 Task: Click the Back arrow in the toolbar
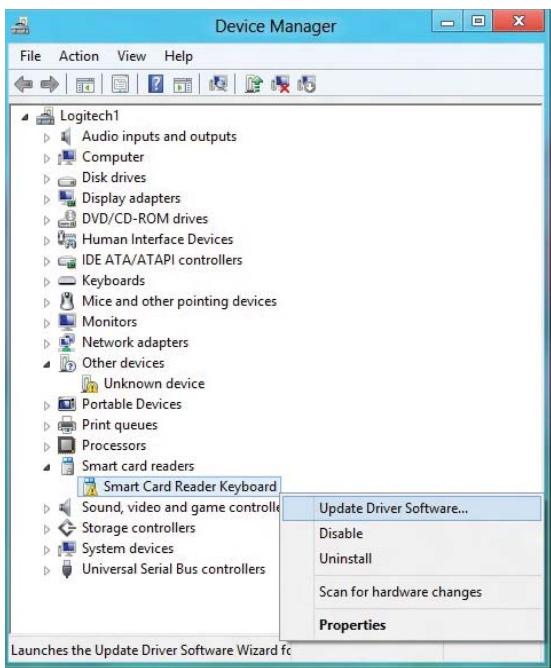[23, 84]
